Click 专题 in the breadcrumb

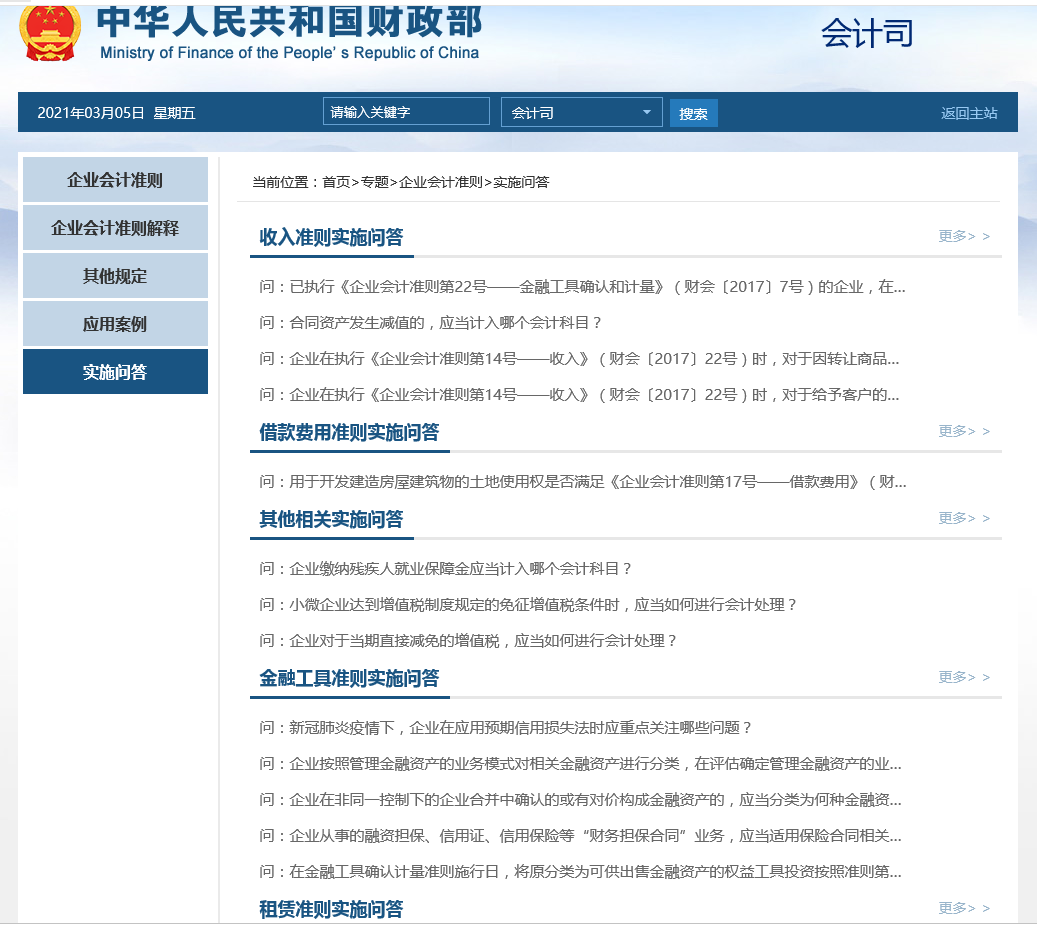coord(375,182)
